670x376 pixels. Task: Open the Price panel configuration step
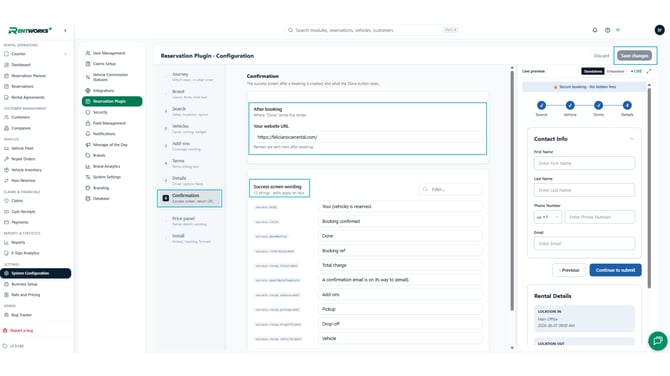pos(190,221)
